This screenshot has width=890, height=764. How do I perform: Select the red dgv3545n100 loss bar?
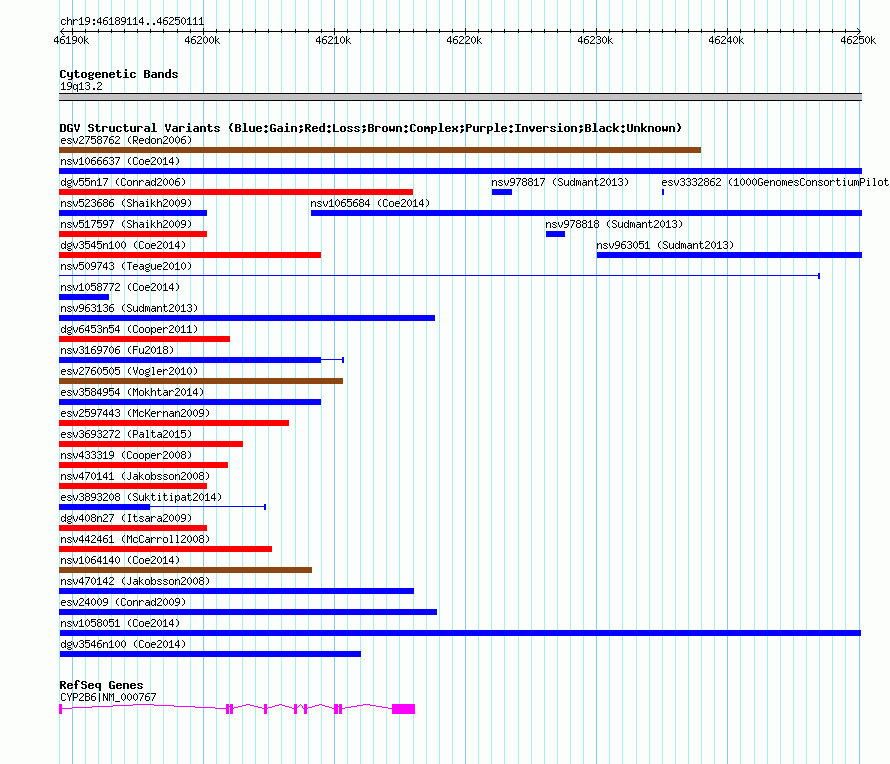pyautogui.click(x=190, y=255)
